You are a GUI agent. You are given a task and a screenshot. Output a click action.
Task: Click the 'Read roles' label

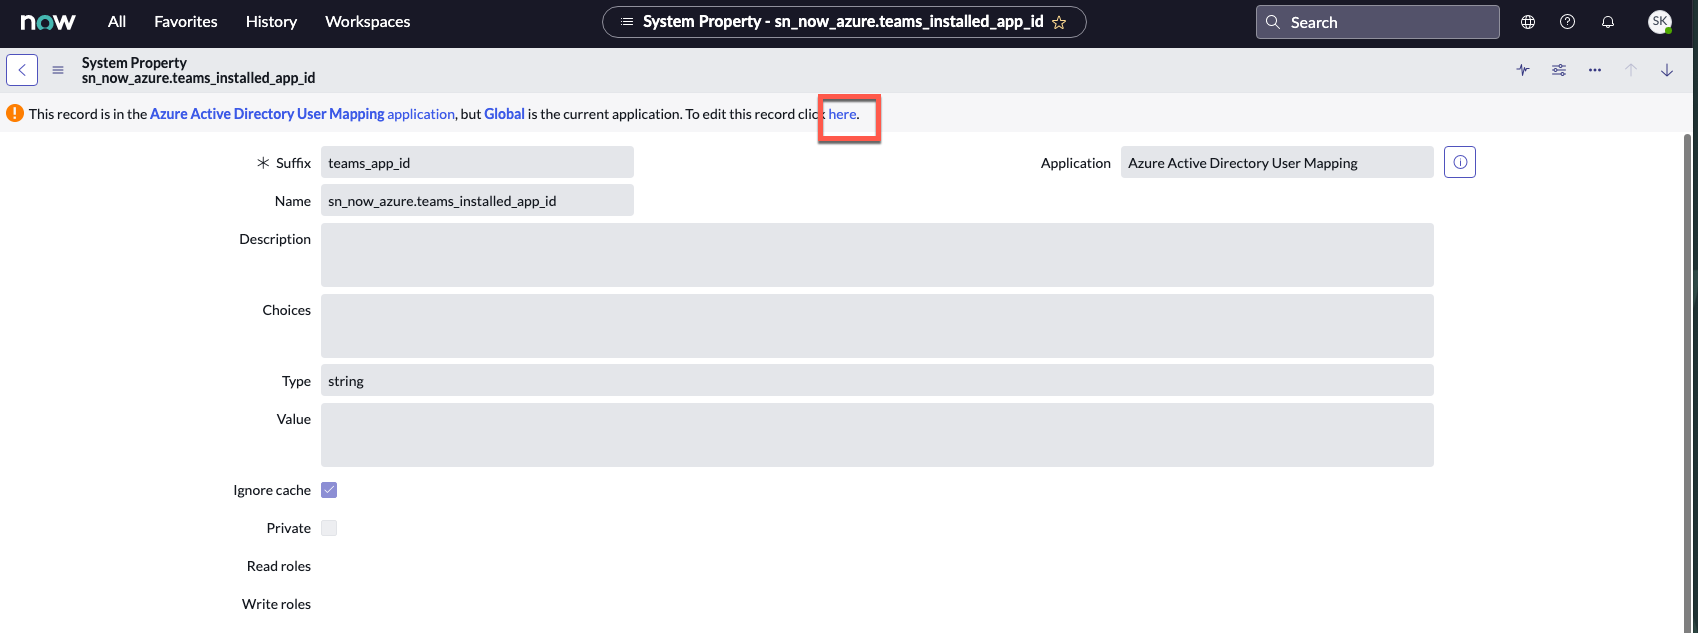point(279,566)
